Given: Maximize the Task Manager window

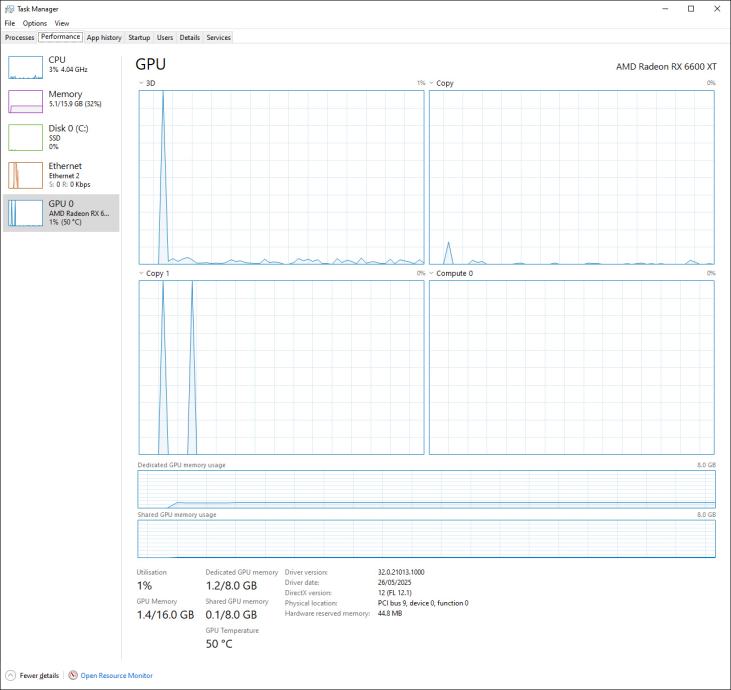Looking at the screenshot, I should (691, 9).
